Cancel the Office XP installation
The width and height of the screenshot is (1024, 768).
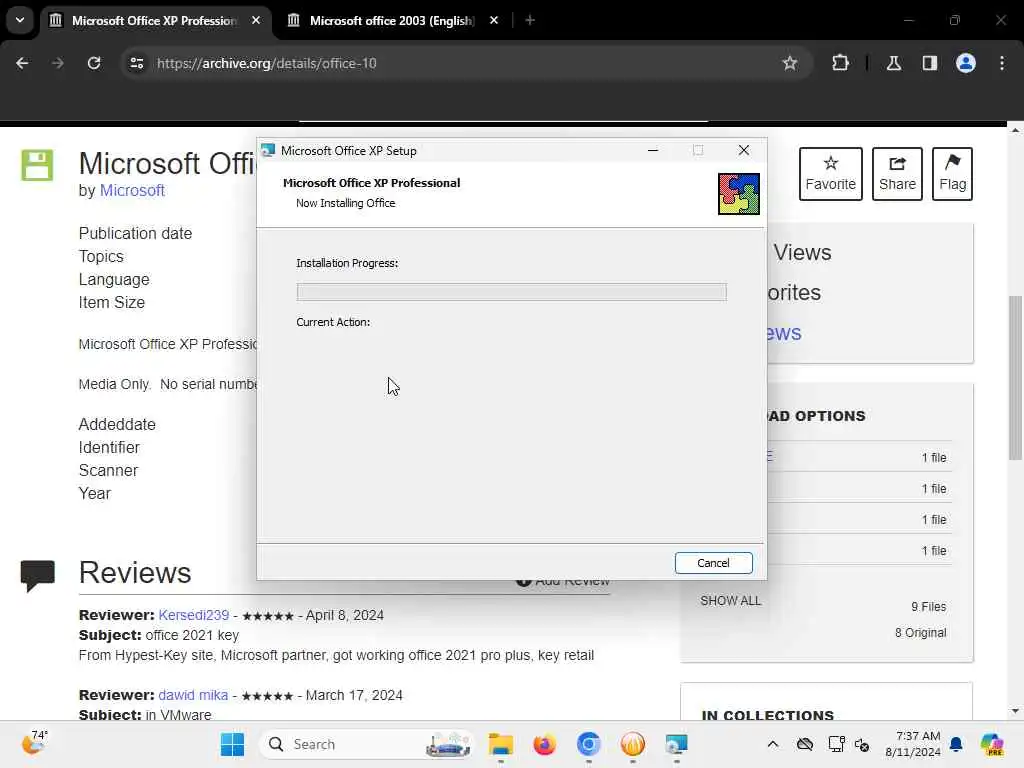tap(713, 563)
